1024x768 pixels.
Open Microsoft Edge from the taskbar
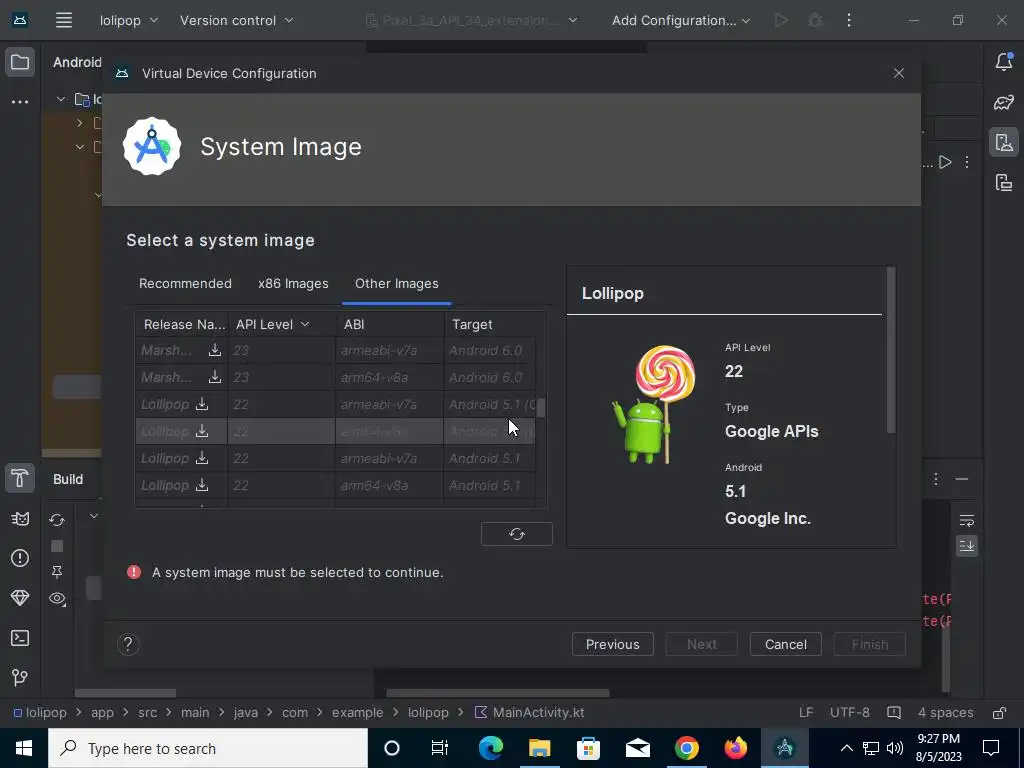tap(491, 748)
